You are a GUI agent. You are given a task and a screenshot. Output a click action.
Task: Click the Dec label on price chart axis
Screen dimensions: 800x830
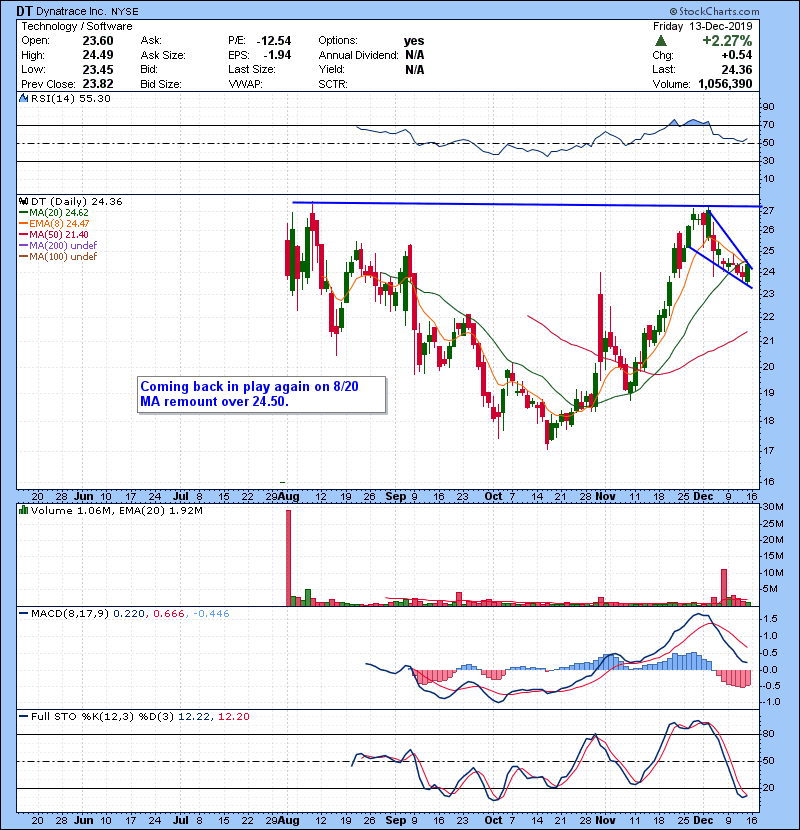(x=703, y=497)
